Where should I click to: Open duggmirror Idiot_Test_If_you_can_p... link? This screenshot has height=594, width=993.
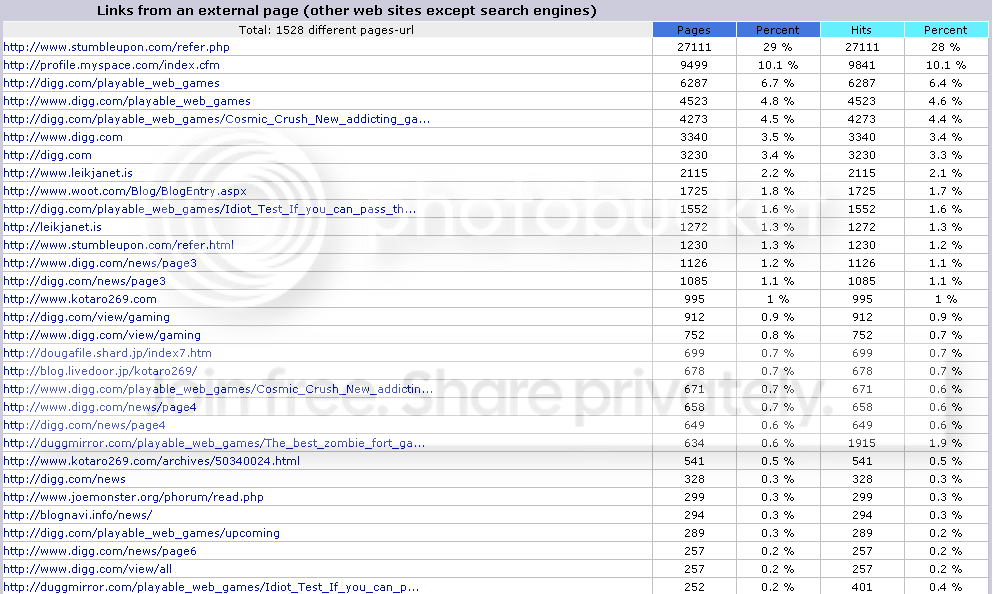(x=212, y=587)
